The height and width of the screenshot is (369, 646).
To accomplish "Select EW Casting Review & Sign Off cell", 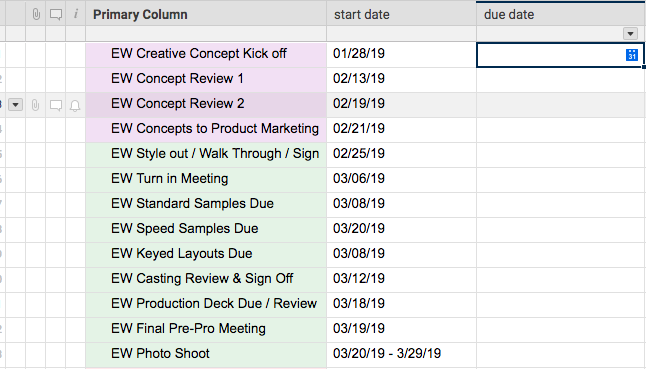I will click(x=206, y=280).
